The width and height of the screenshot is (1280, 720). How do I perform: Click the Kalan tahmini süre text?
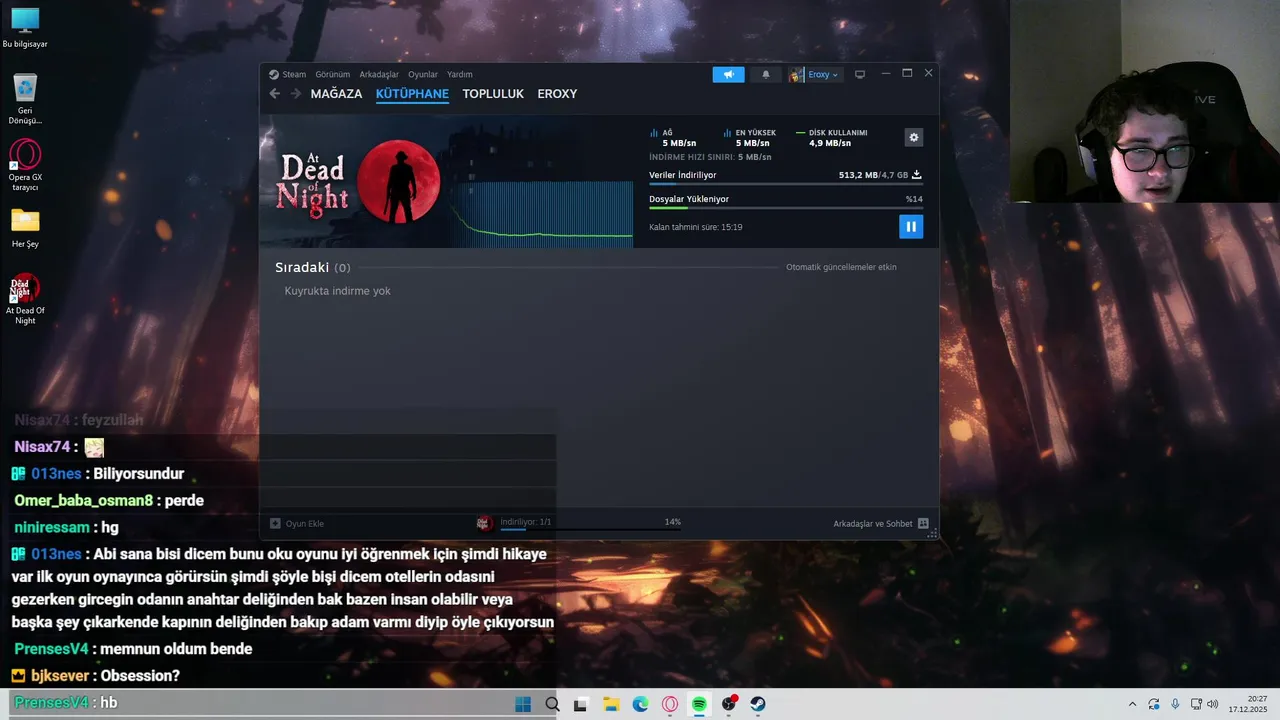pos(696,227)
